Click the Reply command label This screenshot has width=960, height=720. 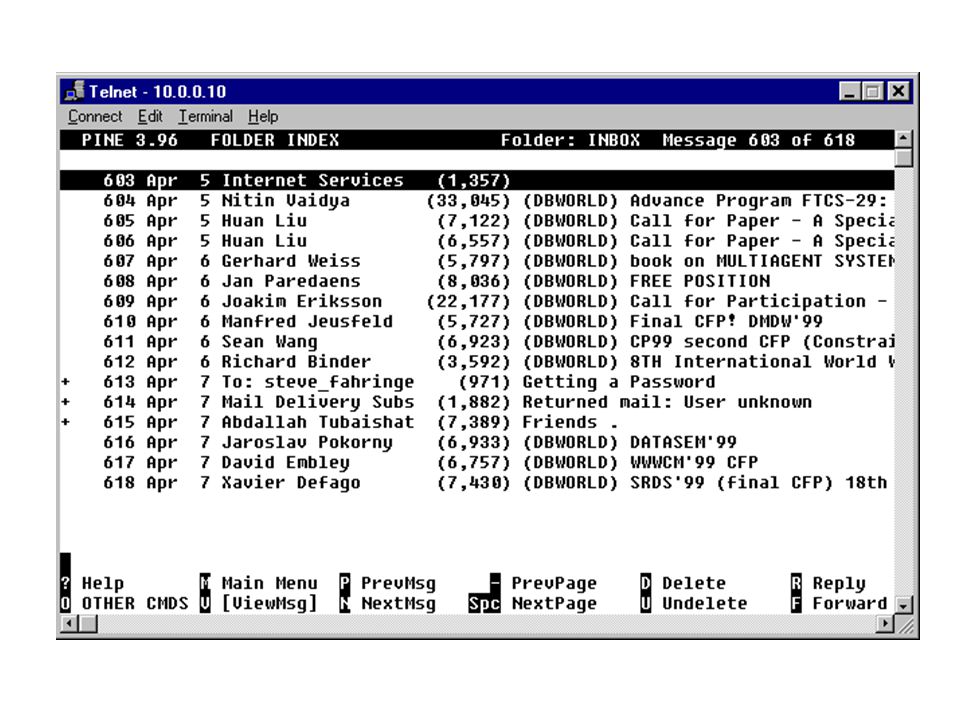click(x=839, y=583)
